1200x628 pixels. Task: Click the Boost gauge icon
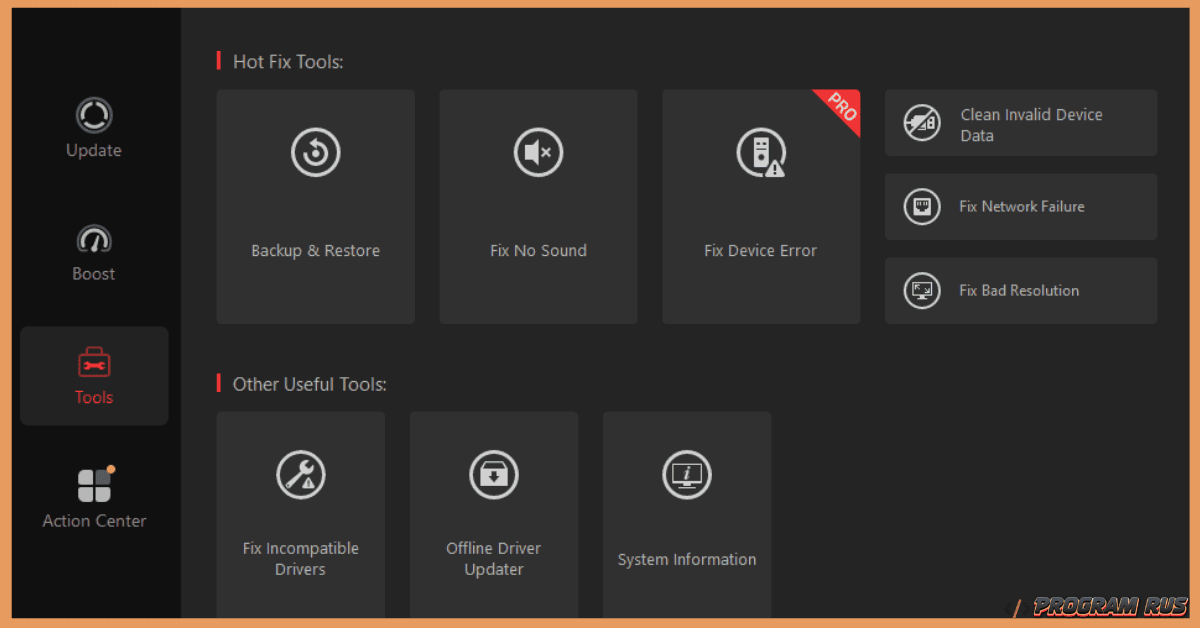pos(93,238)
